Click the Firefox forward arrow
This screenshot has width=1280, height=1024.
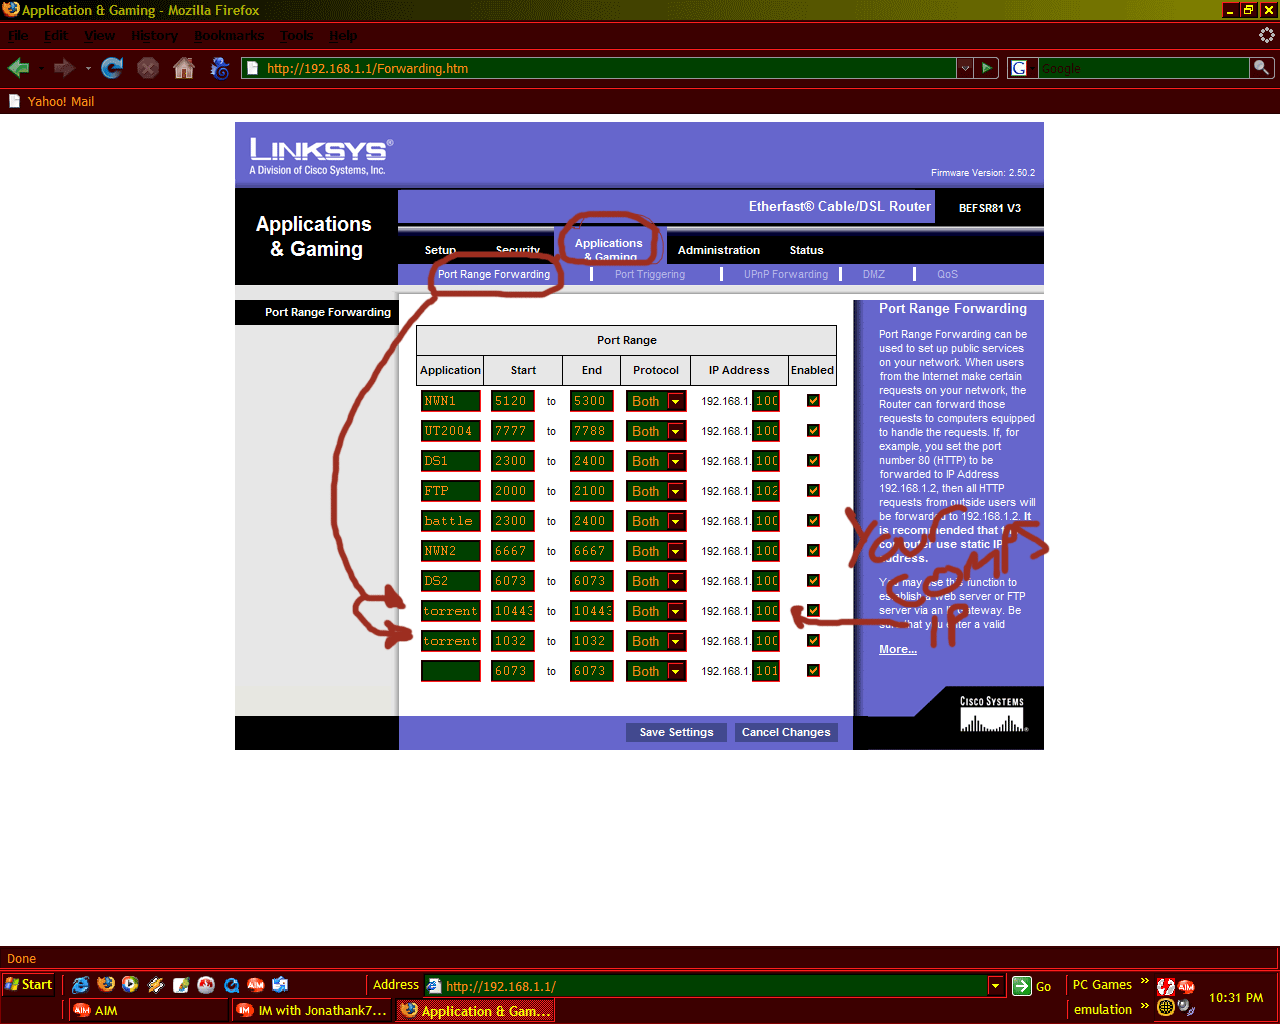point(64,68)
